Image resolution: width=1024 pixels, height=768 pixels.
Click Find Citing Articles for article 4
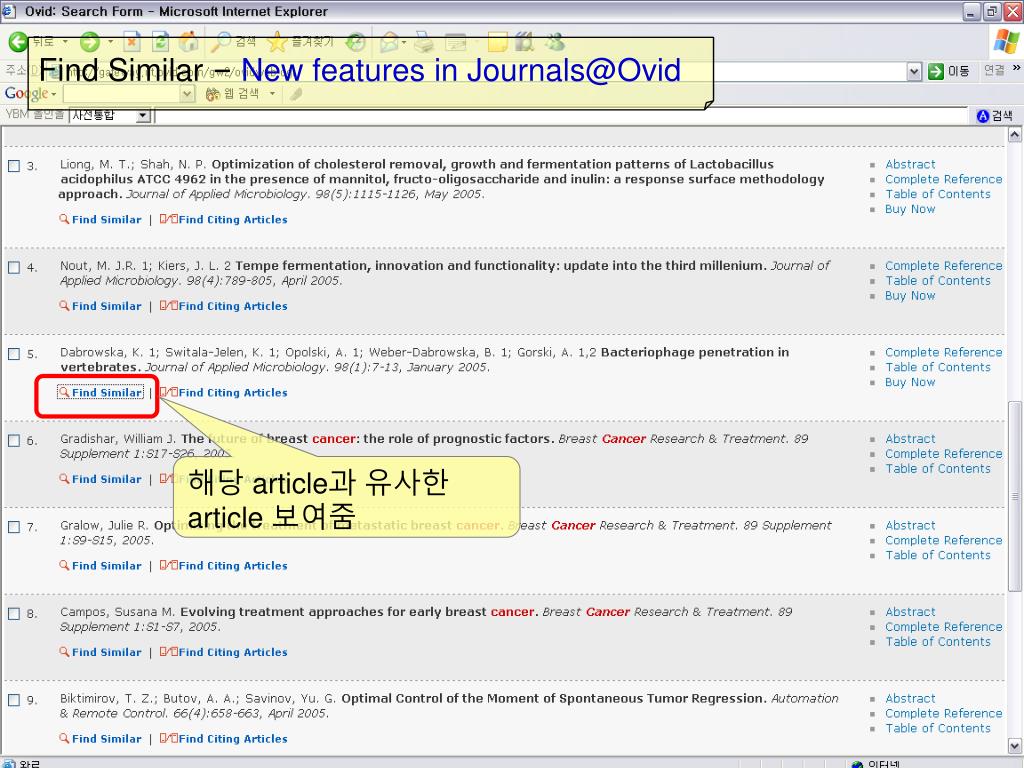coord(233,306)
